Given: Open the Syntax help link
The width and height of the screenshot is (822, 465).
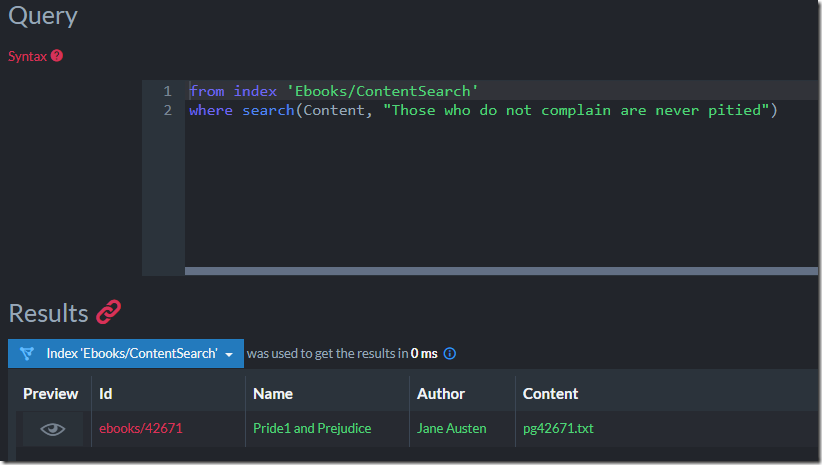Looking at the screenshot, I should coord(27,56).
